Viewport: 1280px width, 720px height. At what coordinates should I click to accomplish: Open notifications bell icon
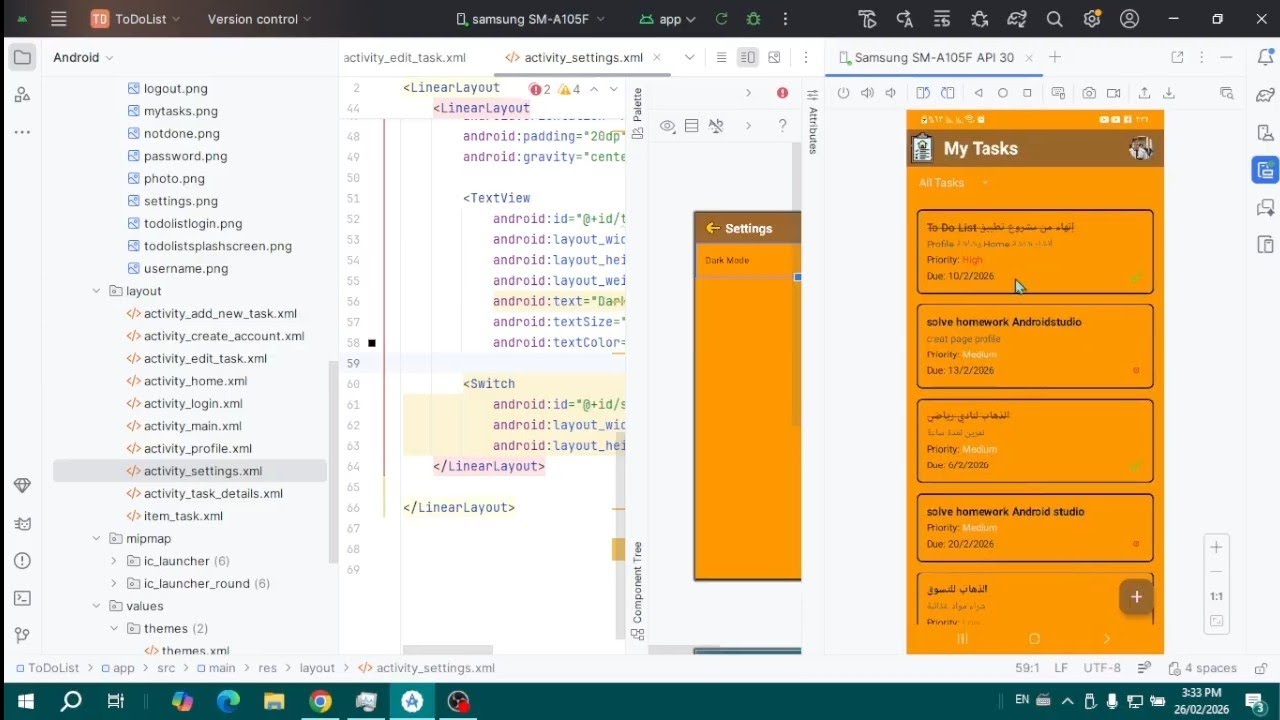(x=1265, y=58)
